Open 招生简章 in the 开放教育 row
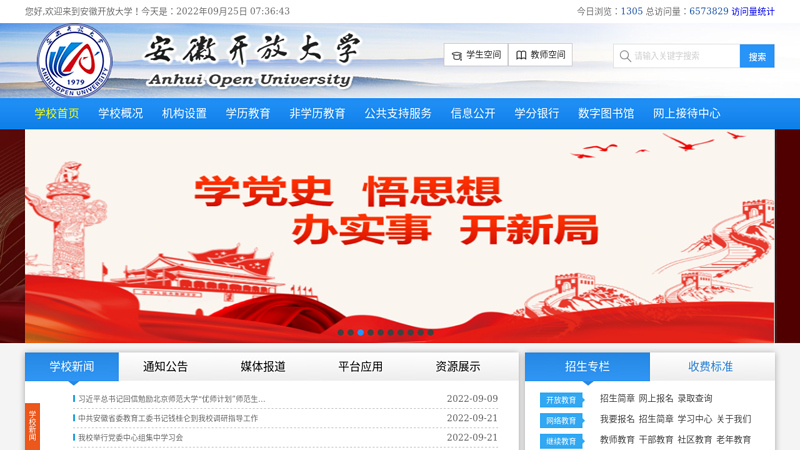The image size is (800, 450). (617, 398)
